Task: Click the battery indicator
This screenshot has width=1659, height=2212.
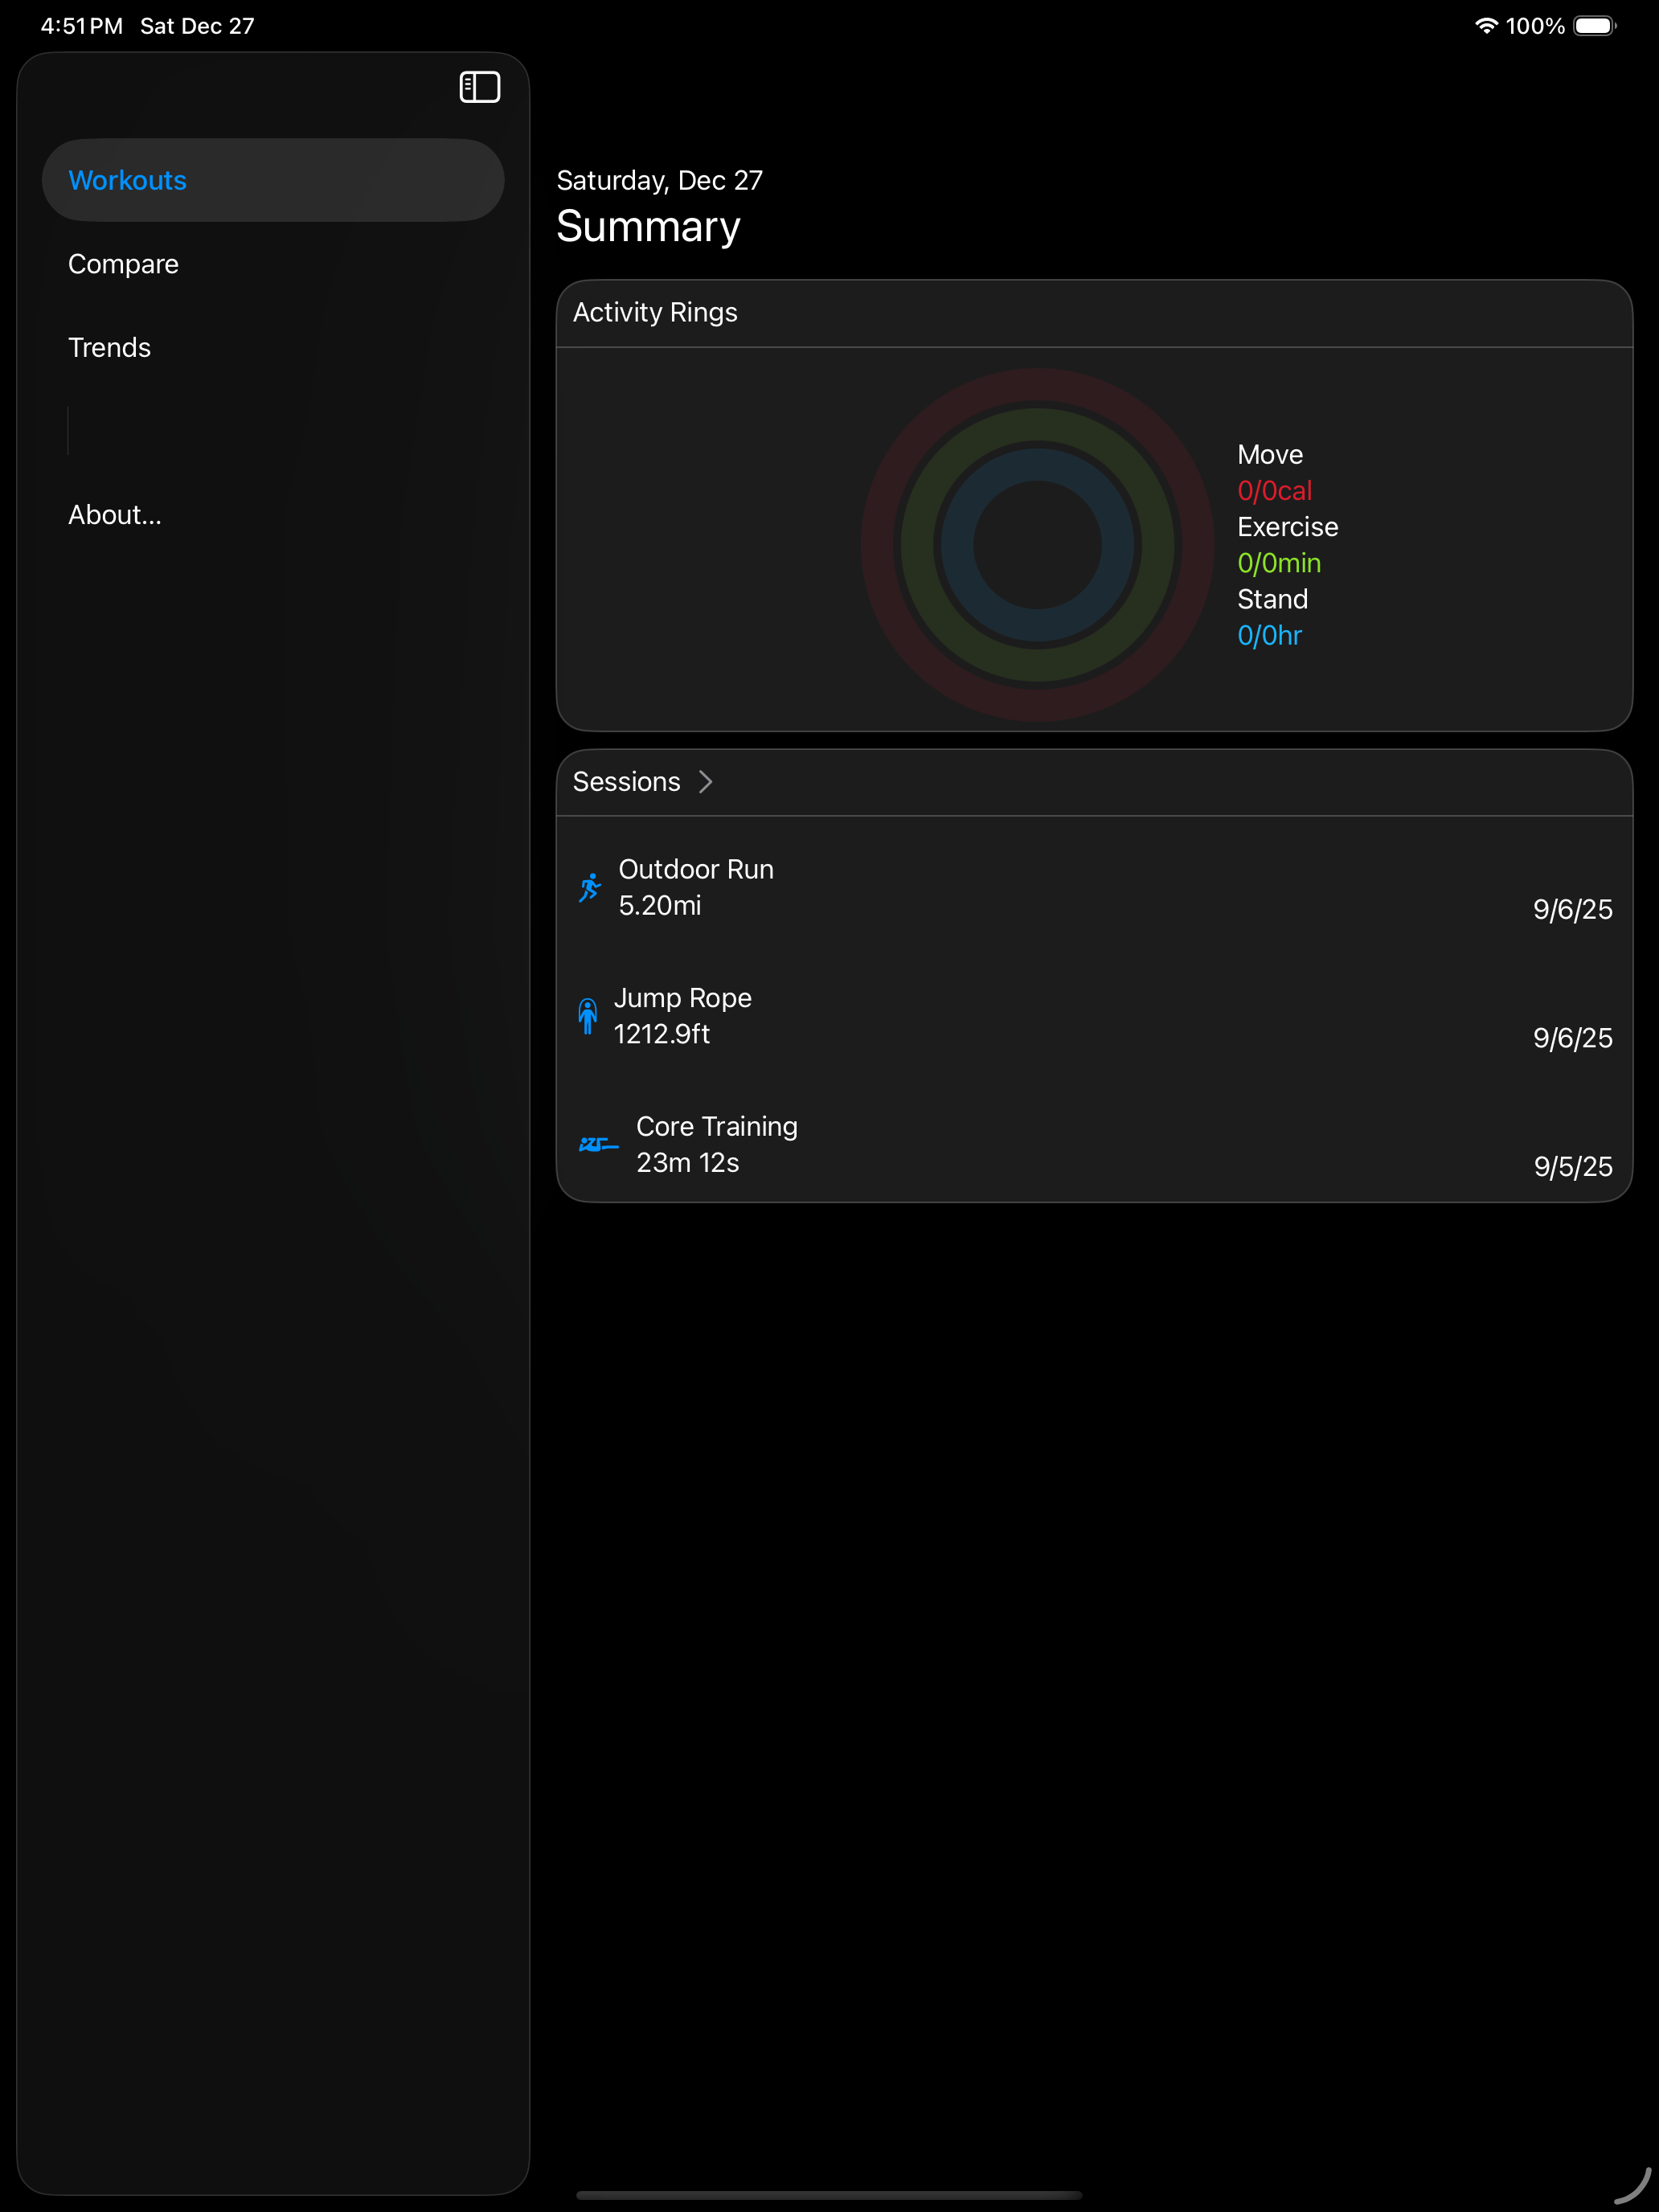Action: 1592,25
